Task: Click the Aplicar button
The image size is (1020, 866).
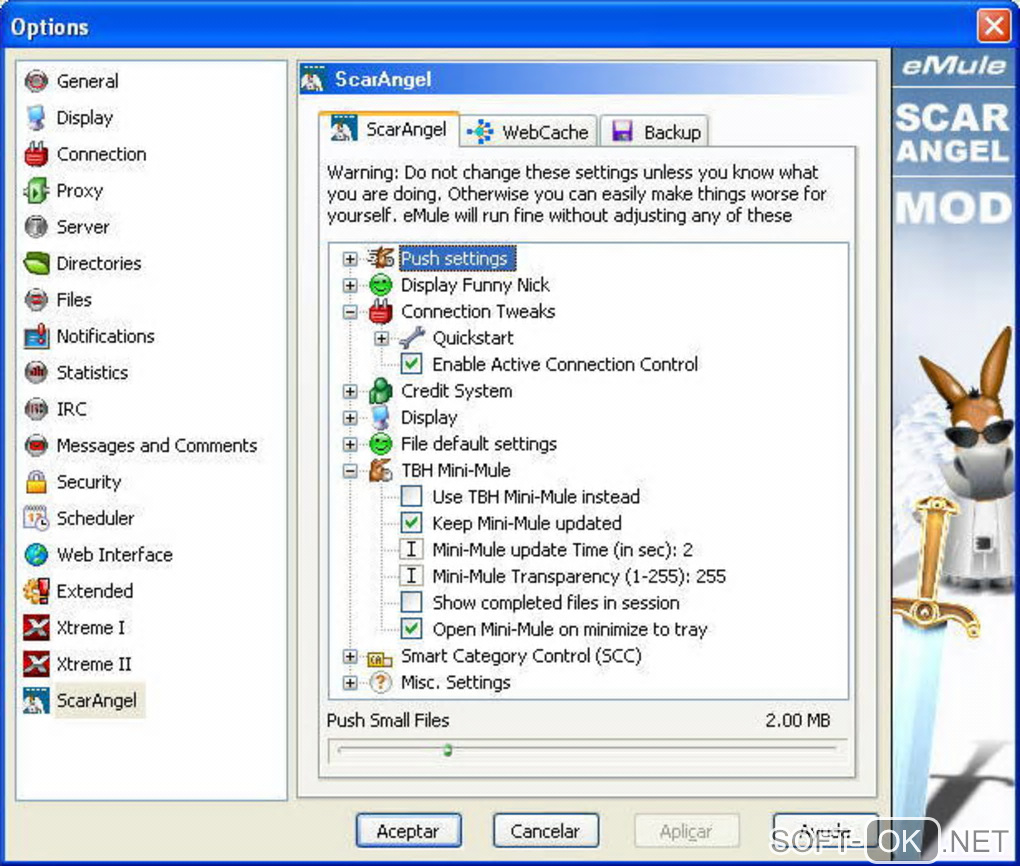Action: 686,831
